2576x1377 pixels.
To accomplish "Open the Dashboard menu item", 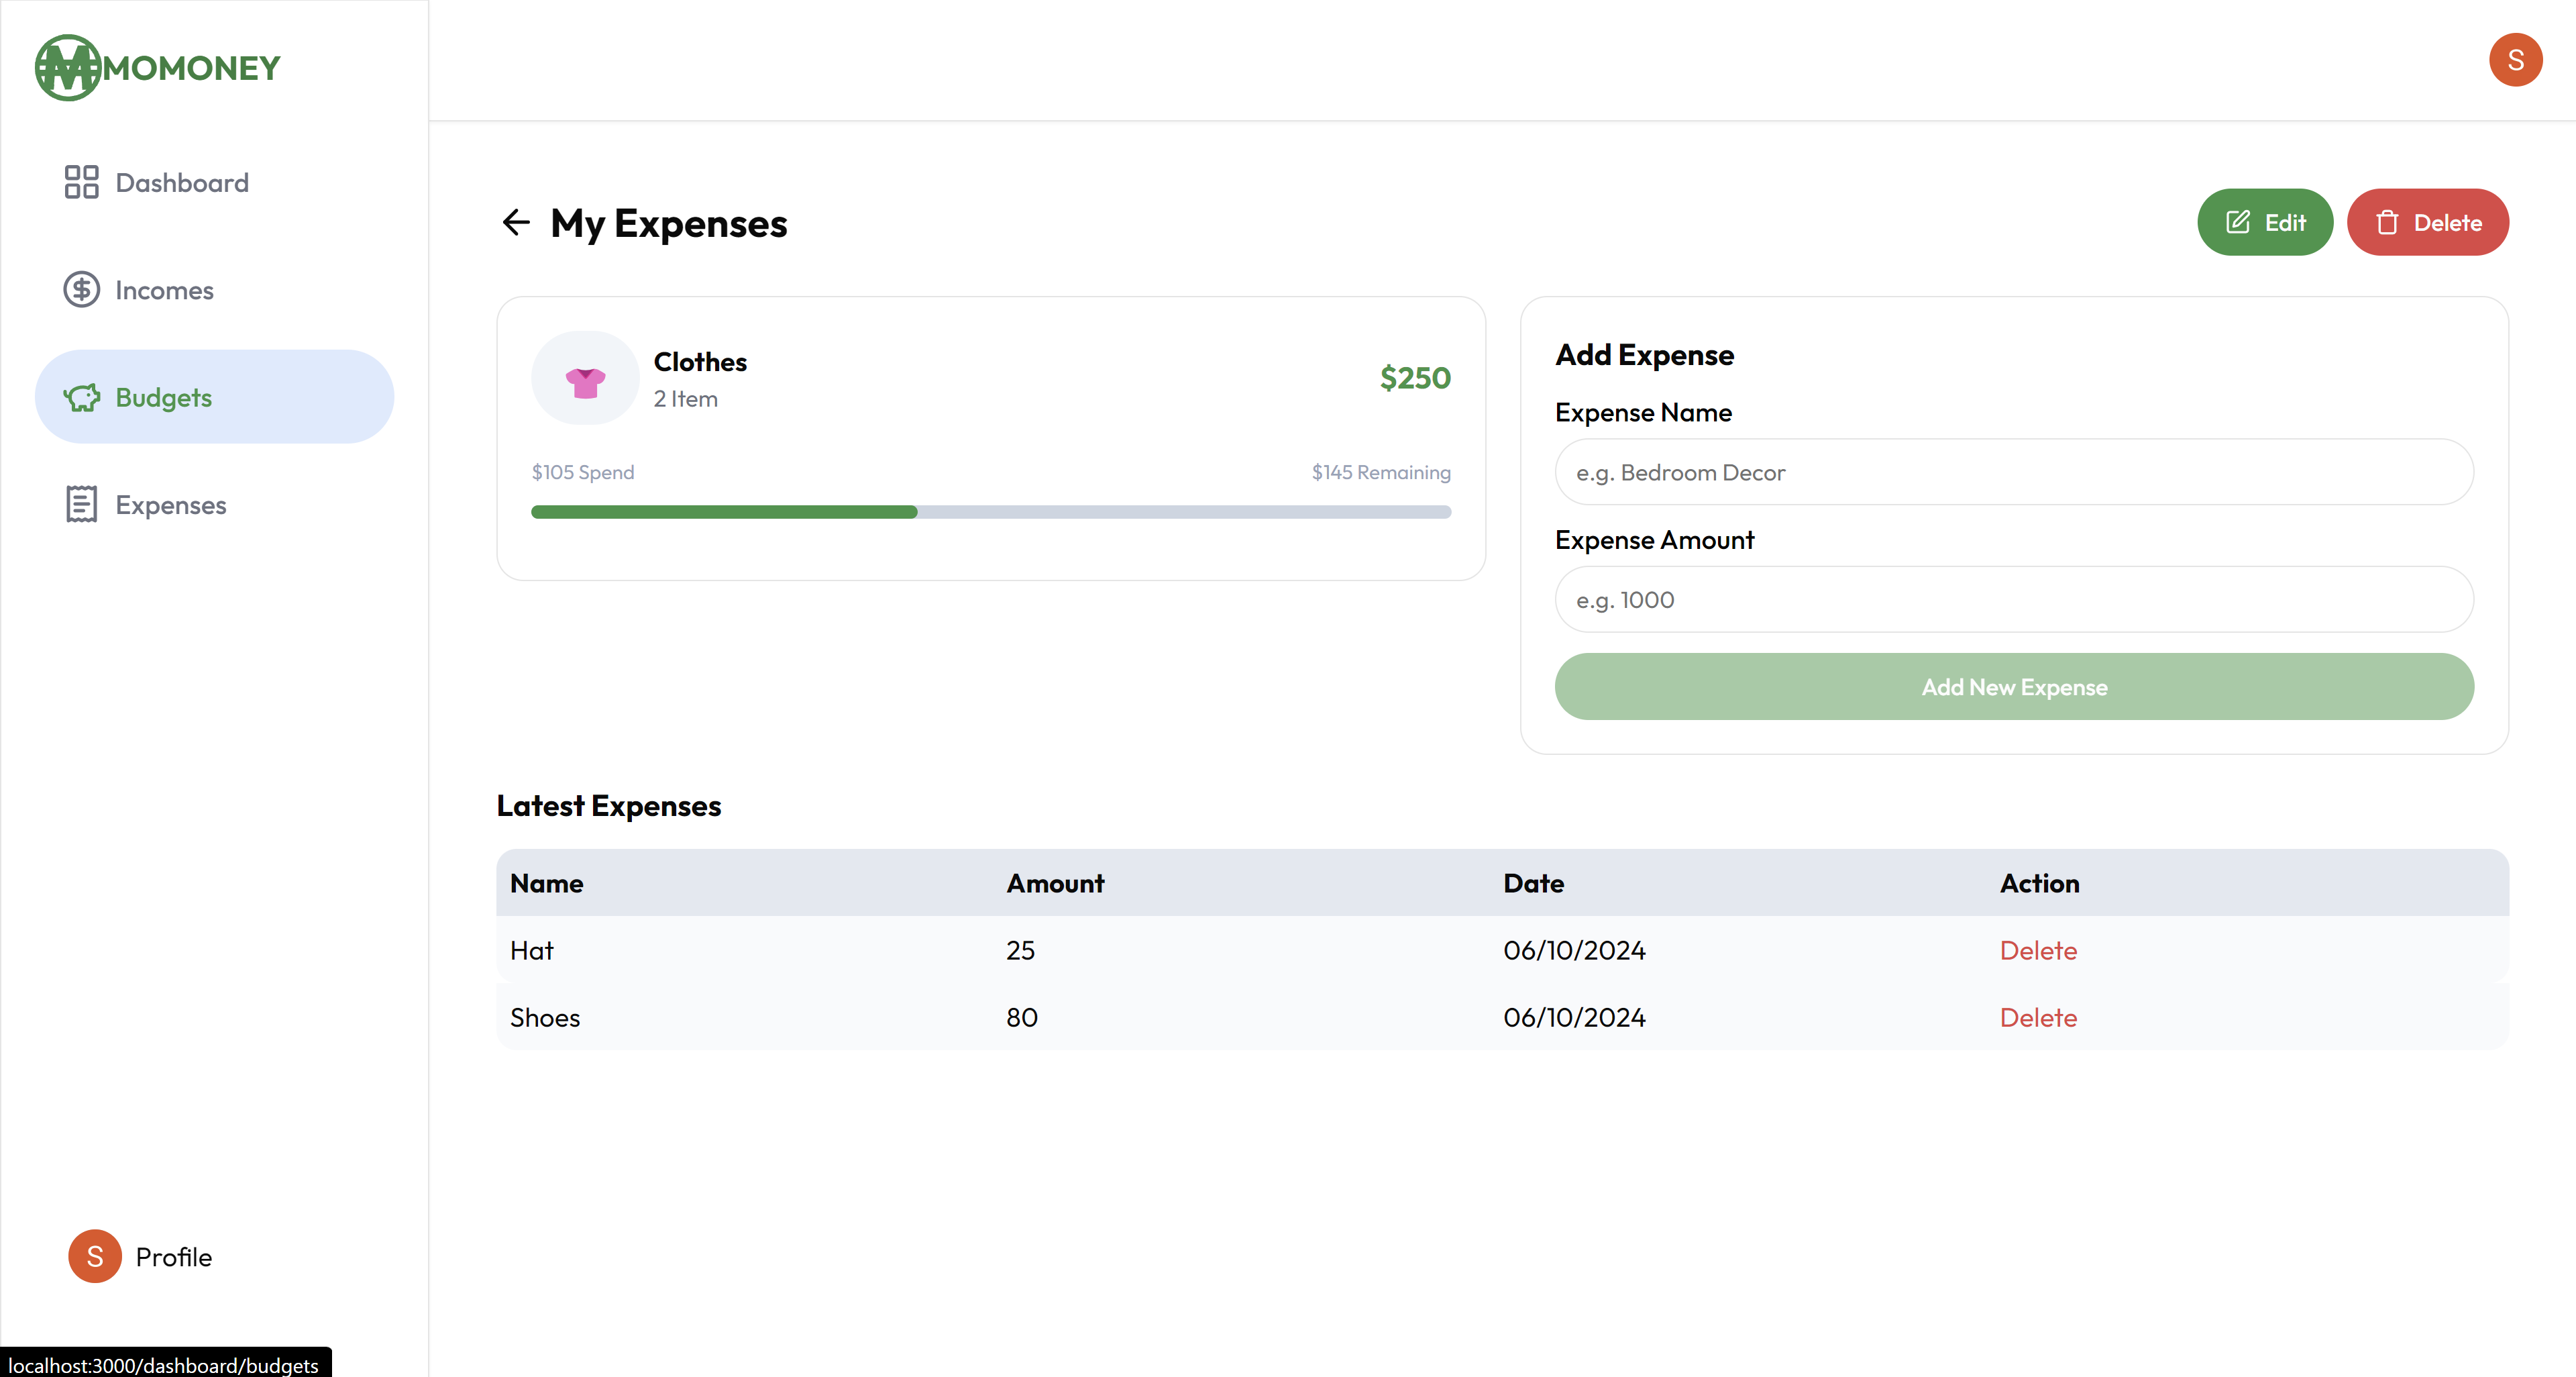I will pyautogui.click(x=182, y=183).
